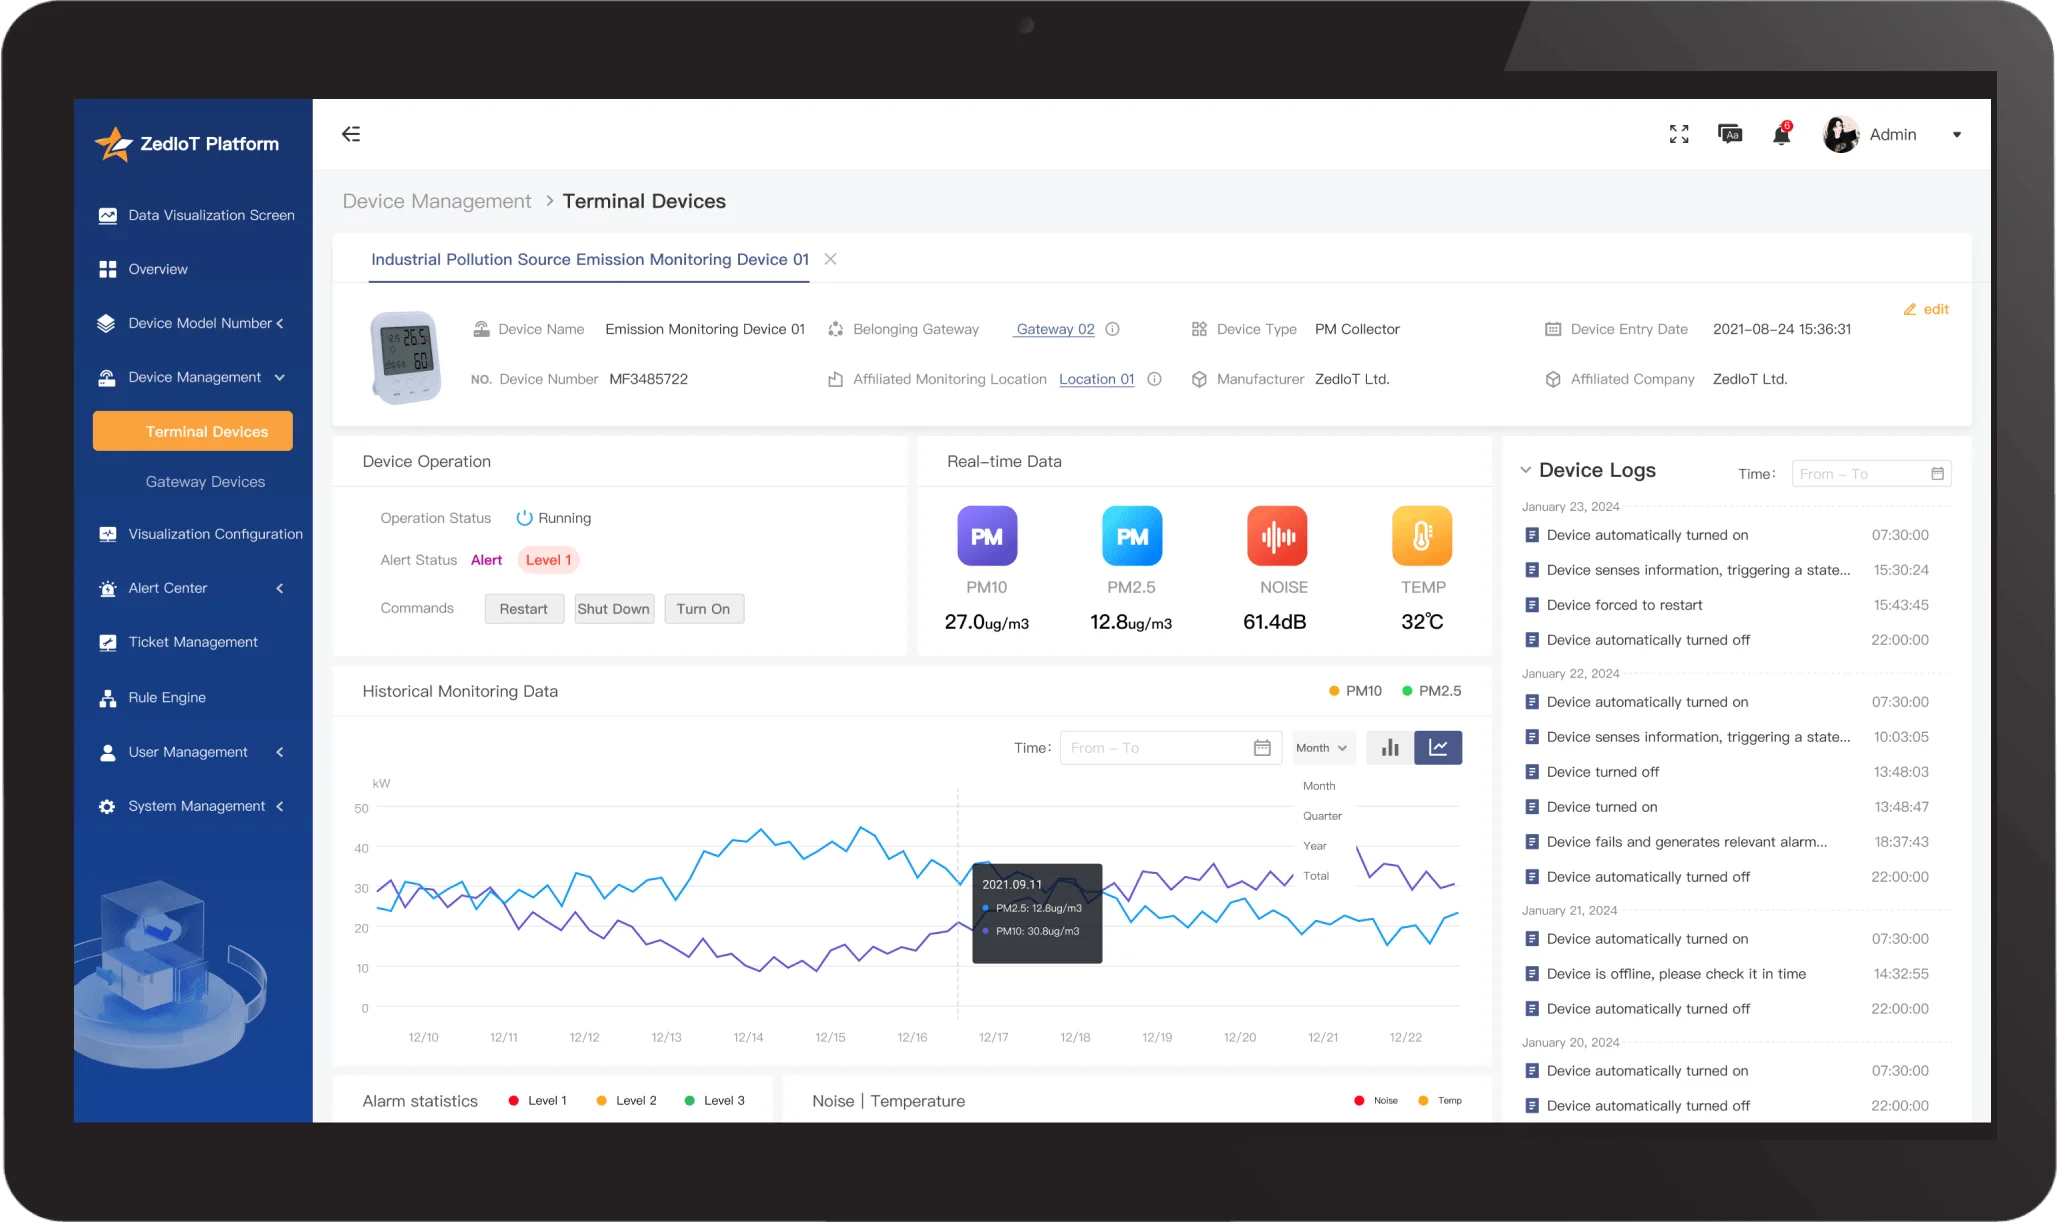Viewport: 2057px width, 1222px height.
Task: Select Overview in the sidebar
Action: point(157,268)
